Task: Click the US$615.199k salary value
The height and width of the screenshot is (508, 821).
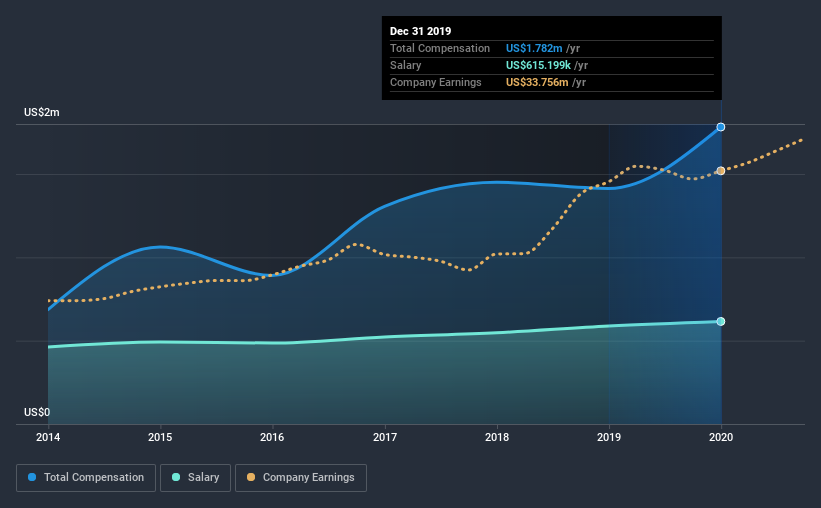Action: (x=538, y=65)
